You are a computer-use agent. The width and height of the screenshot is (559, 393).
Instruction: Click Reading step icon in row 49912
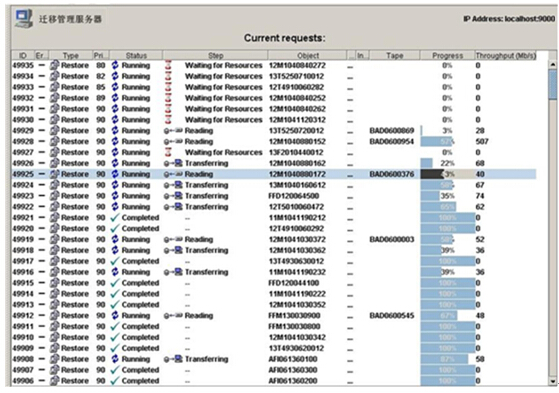(173, 316)
